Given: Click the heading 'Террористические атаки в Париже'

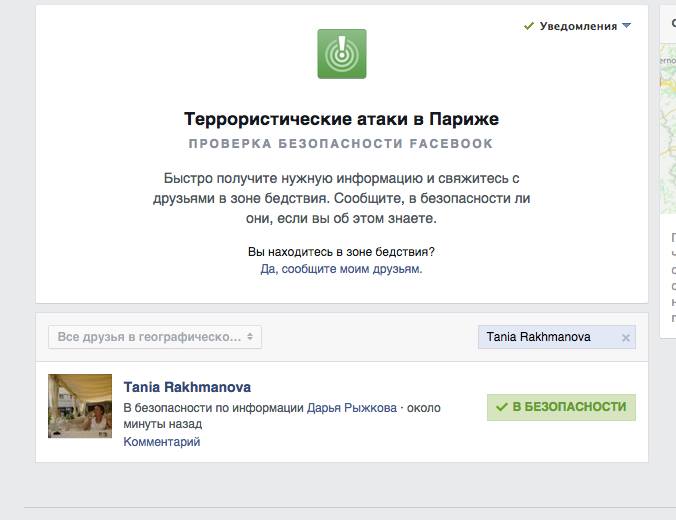Looking at the screenshot, I should coord(341,119).
